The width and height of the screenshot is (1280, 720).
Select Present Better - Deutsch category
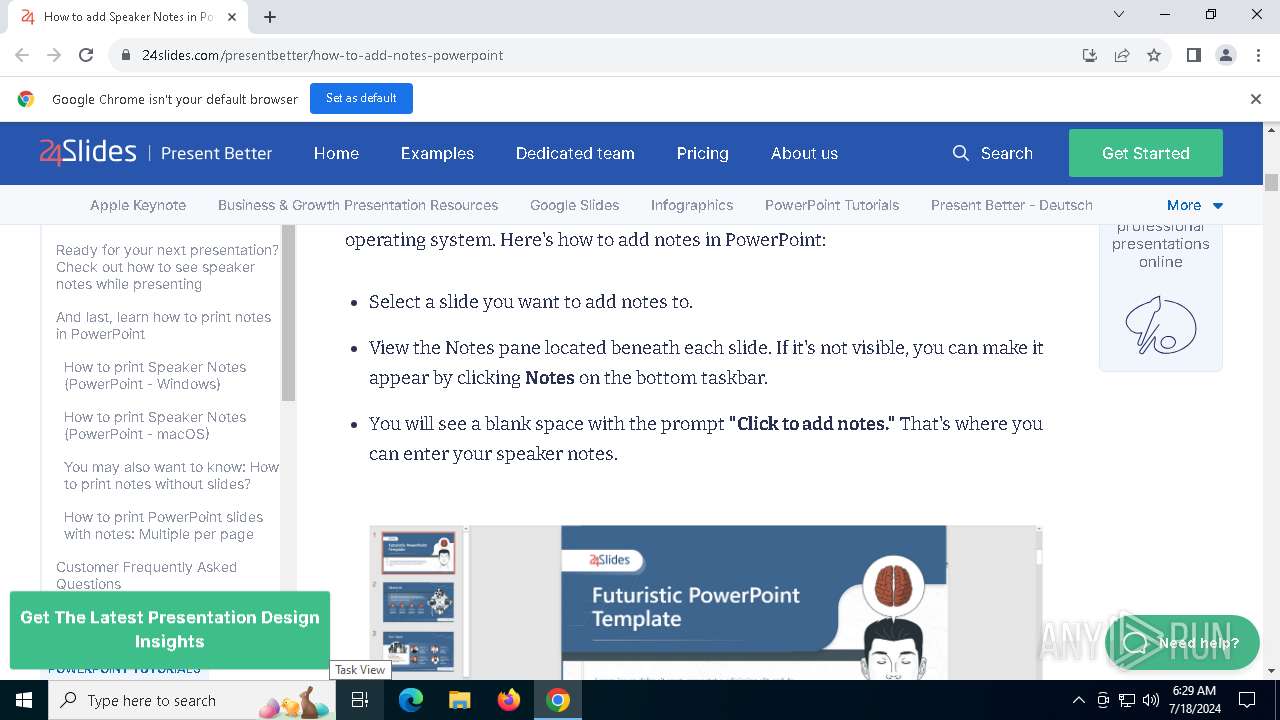point(1012,205)
